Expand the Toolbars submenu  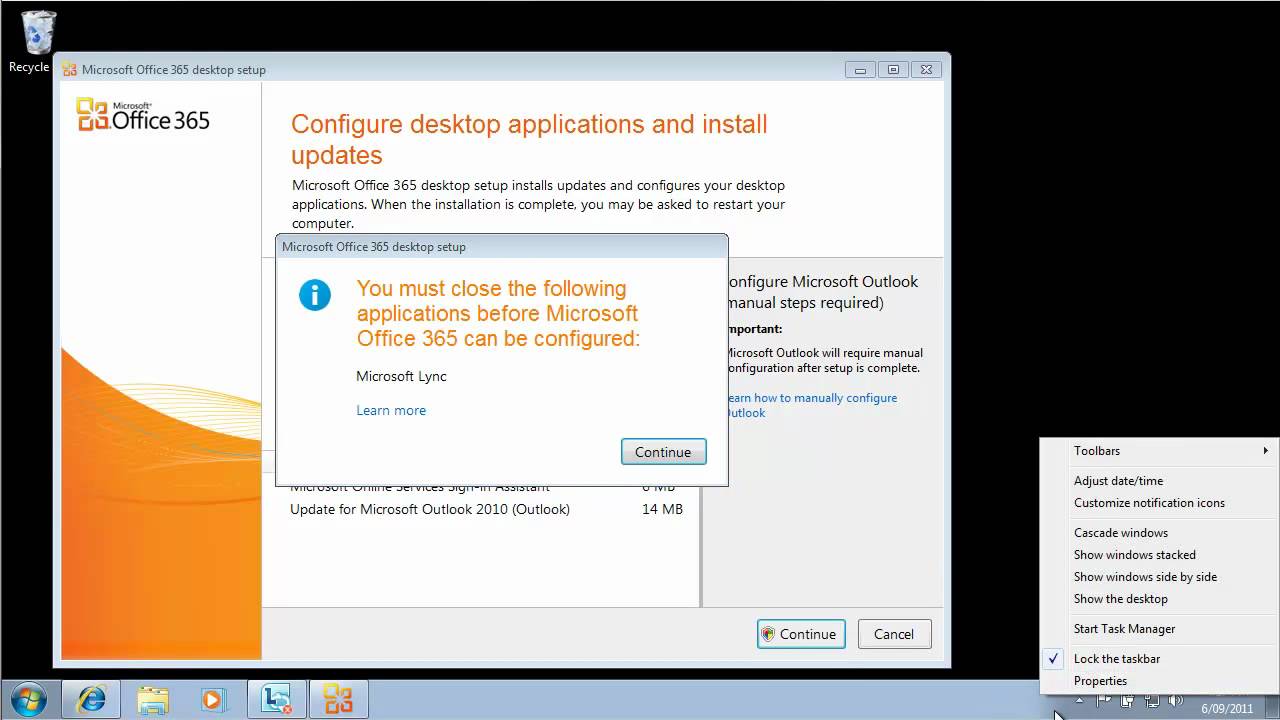[1159, 451]
